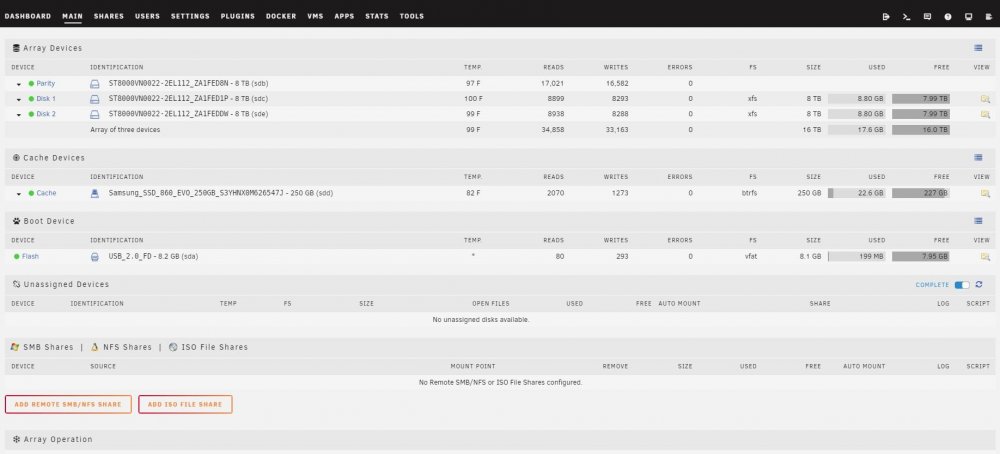Click the Boot Device view-mode icon
This screenshot has width=1000, height=454.
(x=978, y=221)
